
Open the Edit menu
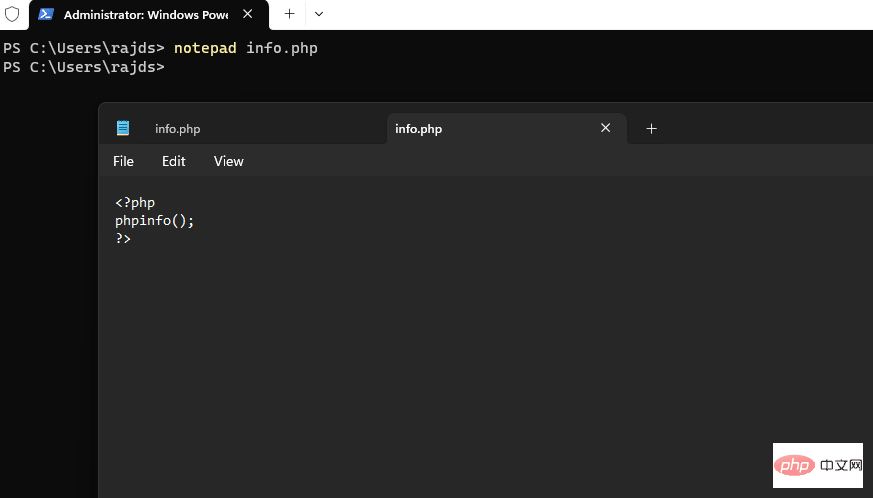[174, 161]
